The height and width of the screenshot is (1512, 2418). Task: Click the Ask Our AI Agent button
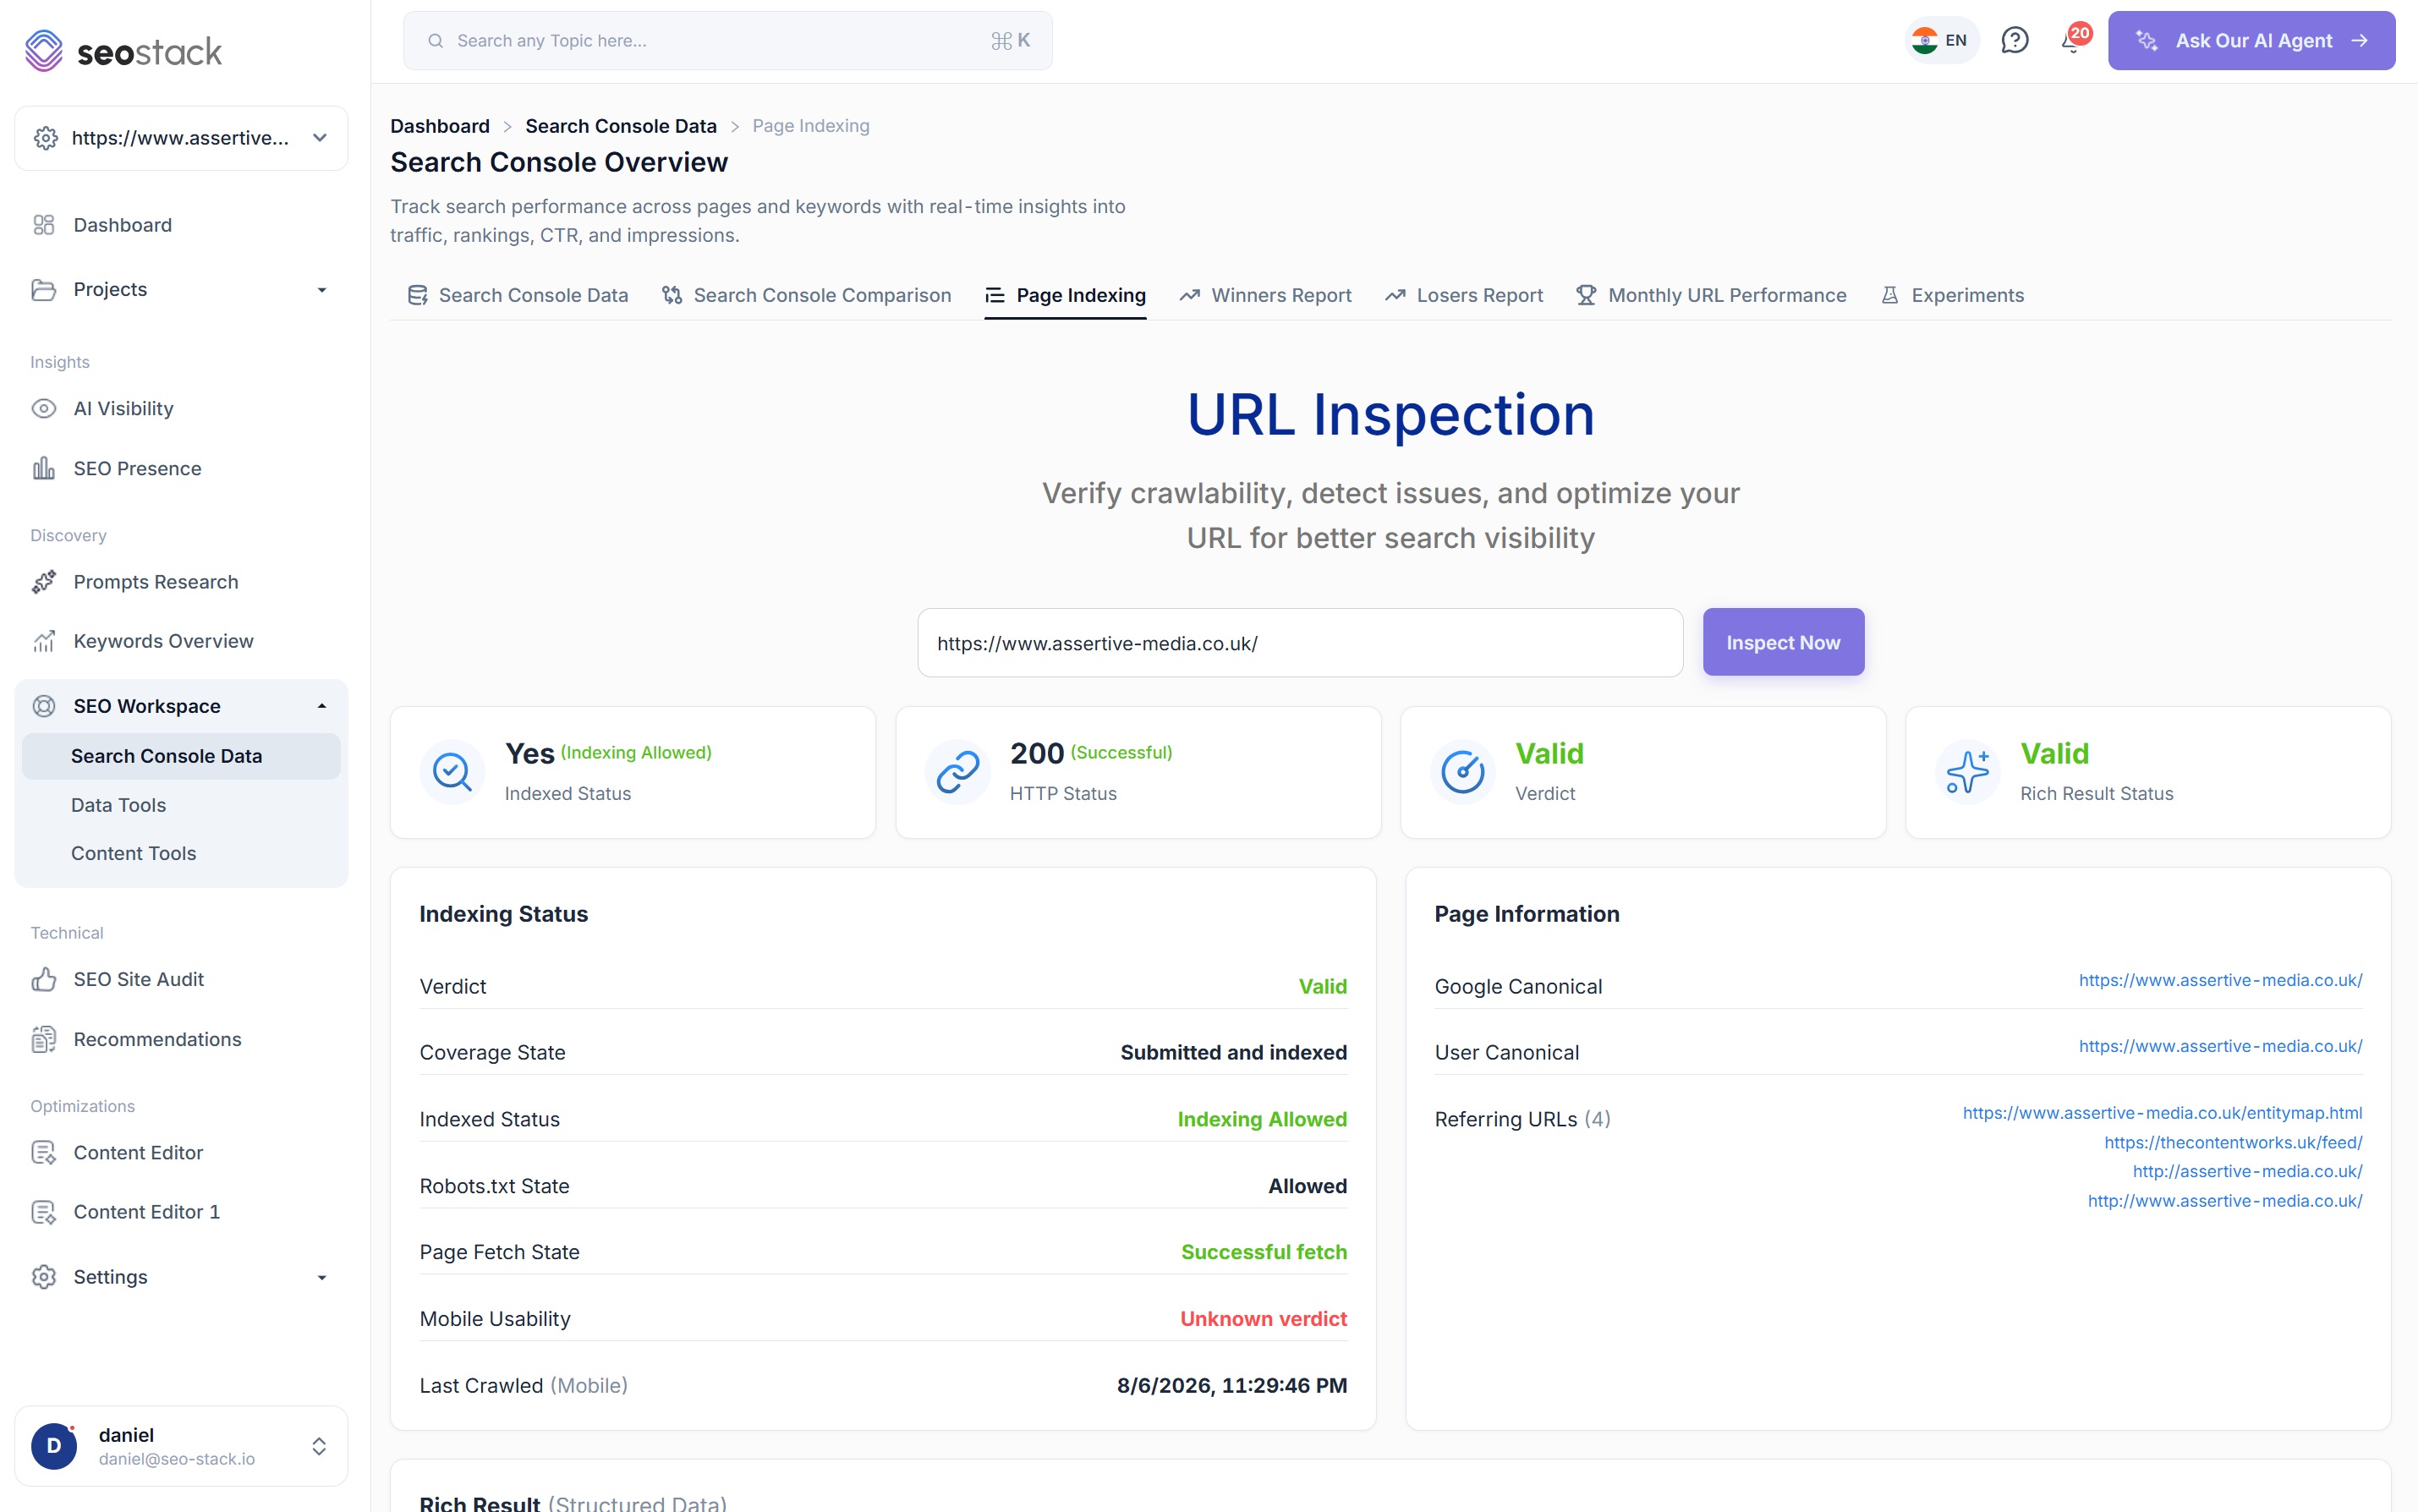(2251, 41)
